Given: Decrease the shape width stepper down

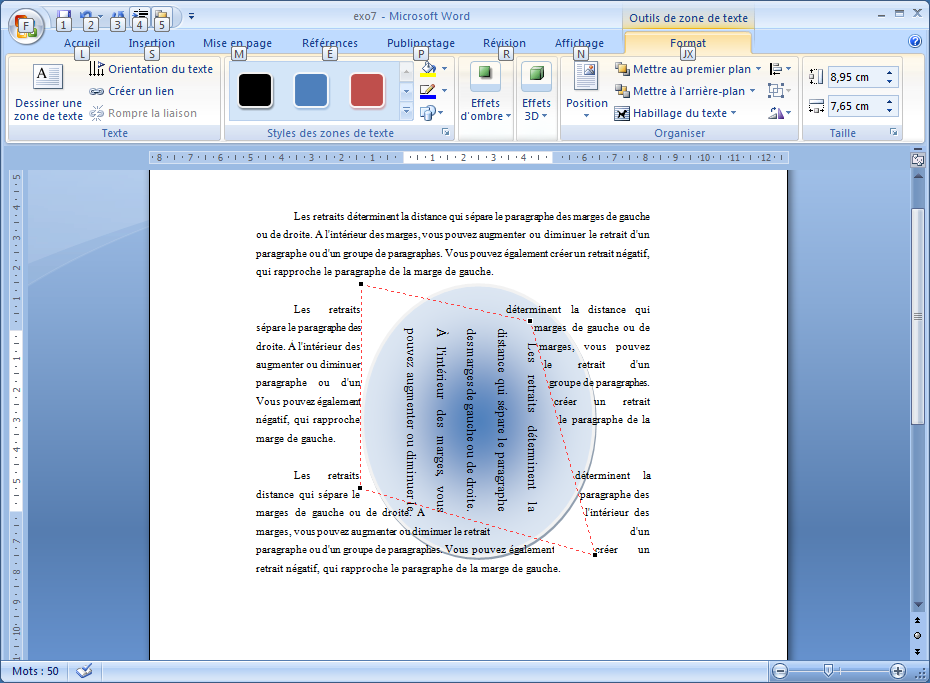Looking at the screenshot, I should pos(890,111).
